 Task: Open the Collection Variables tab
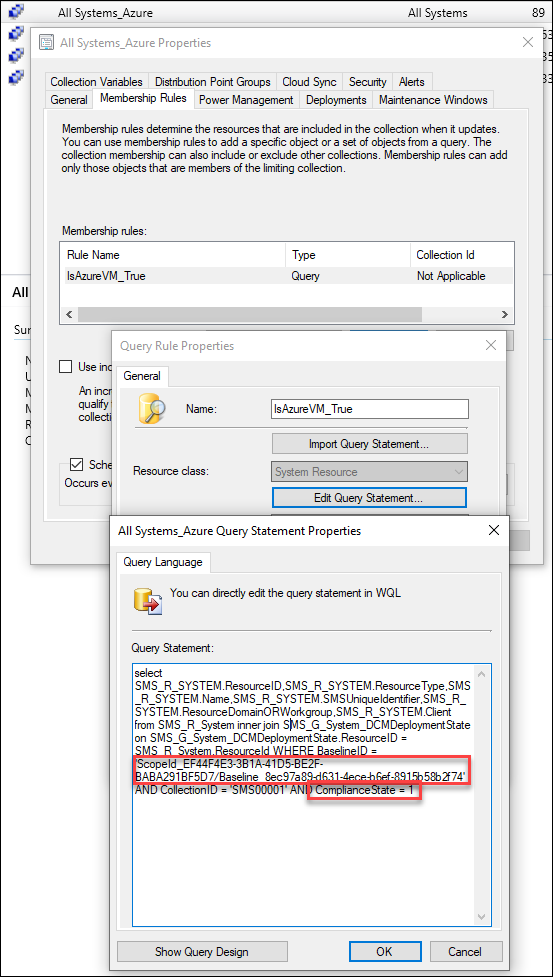pyautogui.click(x=97, y=82)
